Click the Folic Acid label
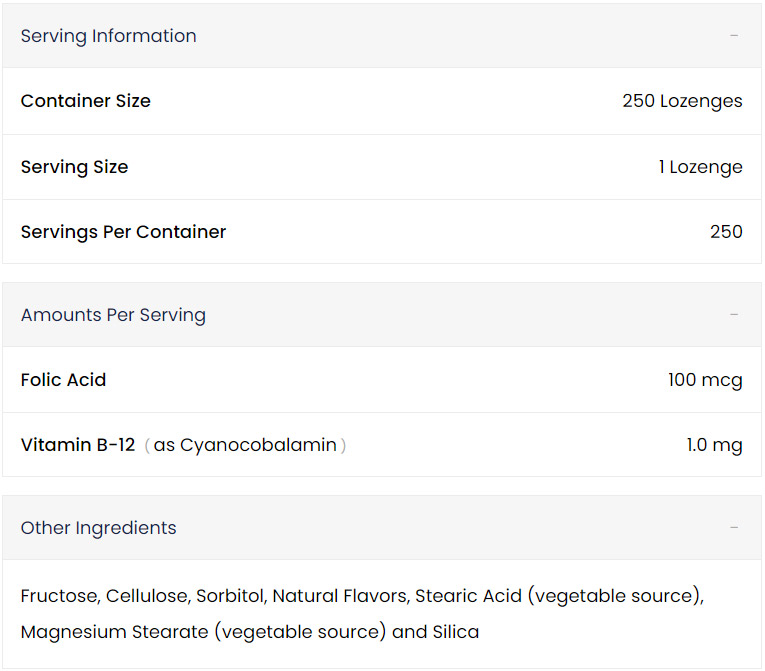The image size is (765, 671). point(63,380)
